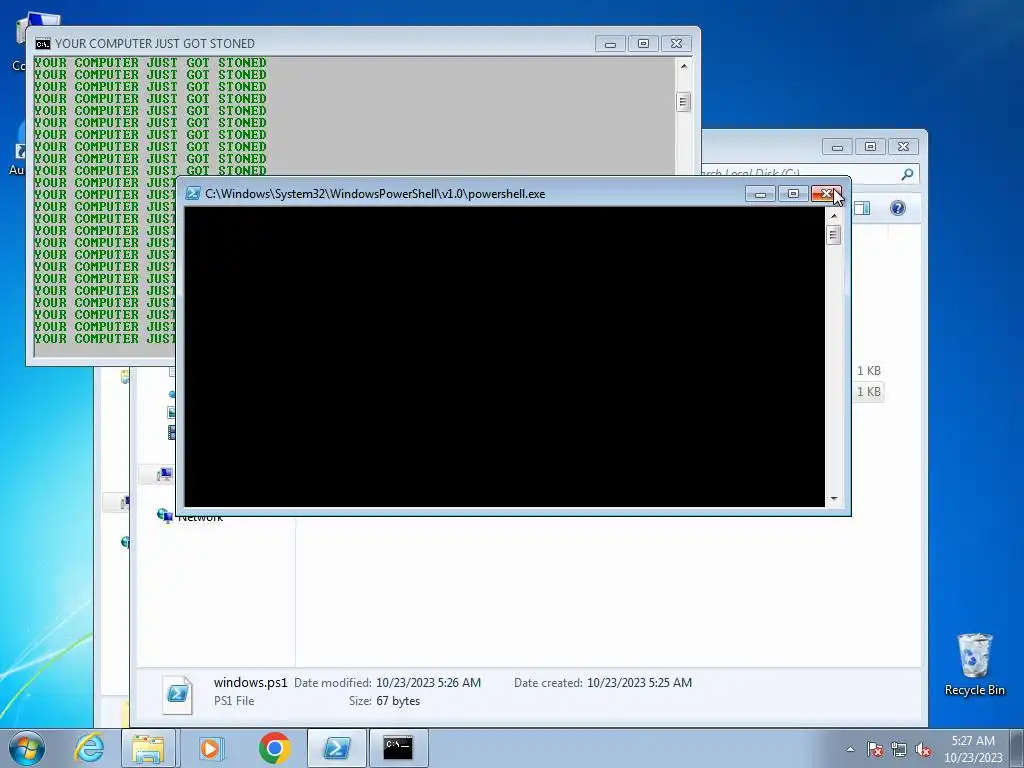Viewport: 1024px width, 768px height.
Task: Click the powershell.exe title bar path text
Action: tap(375, 193)
